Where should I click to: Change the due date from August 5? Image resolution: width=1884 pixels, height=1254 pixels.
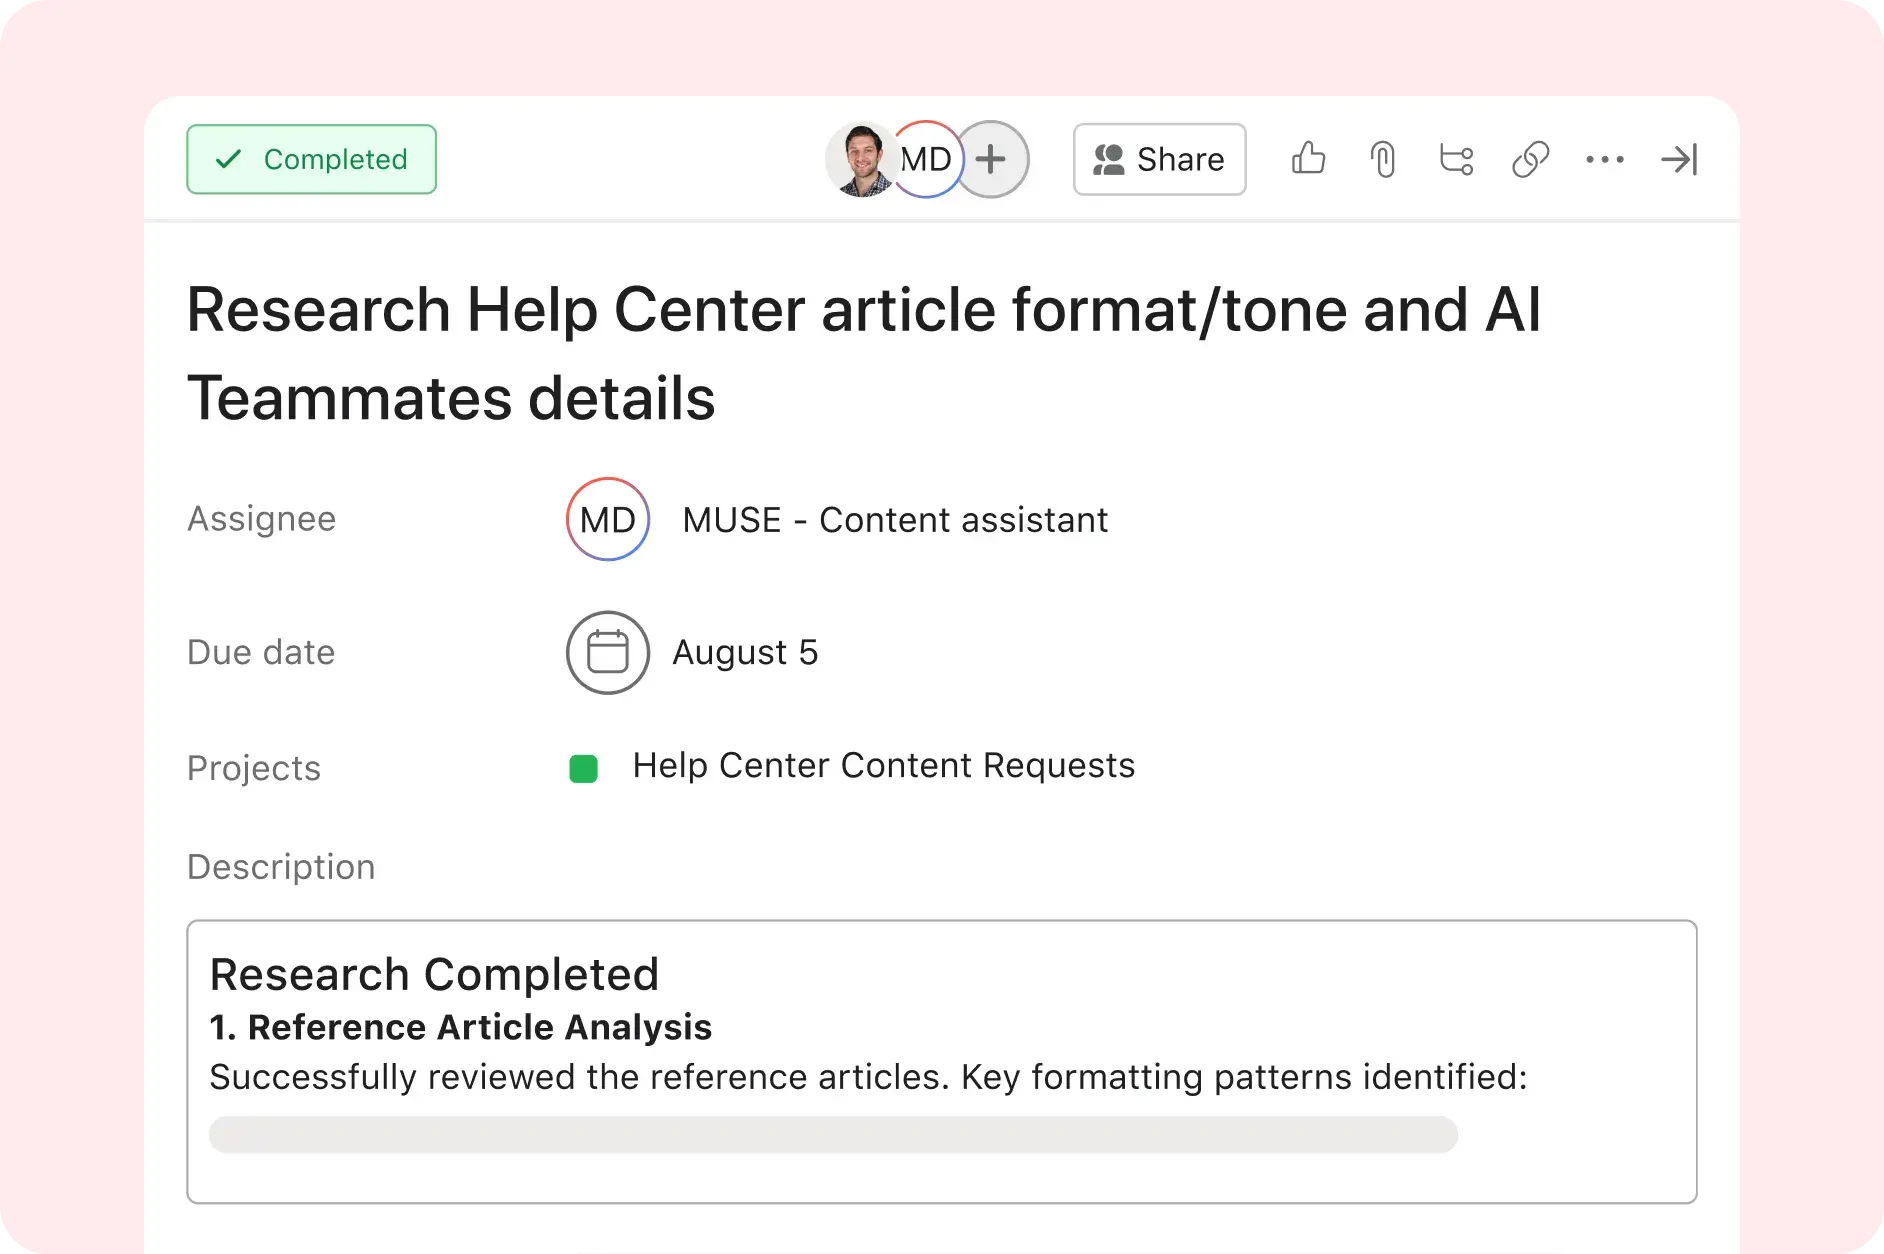click(x=745, y=652)
